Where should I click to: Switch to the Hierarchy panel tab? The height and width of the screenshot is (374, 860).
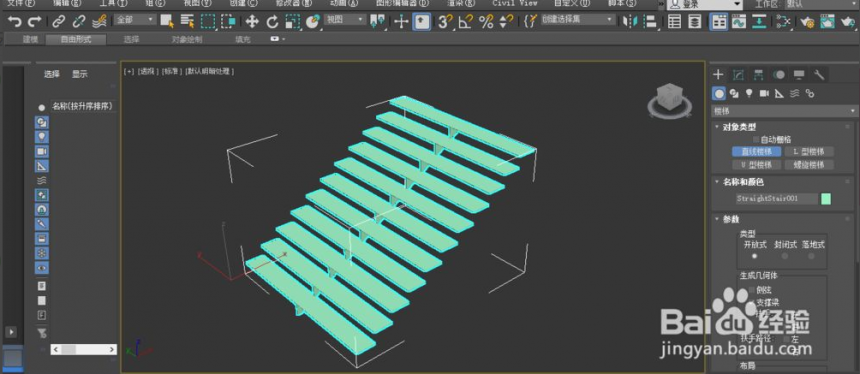(759, 75)
